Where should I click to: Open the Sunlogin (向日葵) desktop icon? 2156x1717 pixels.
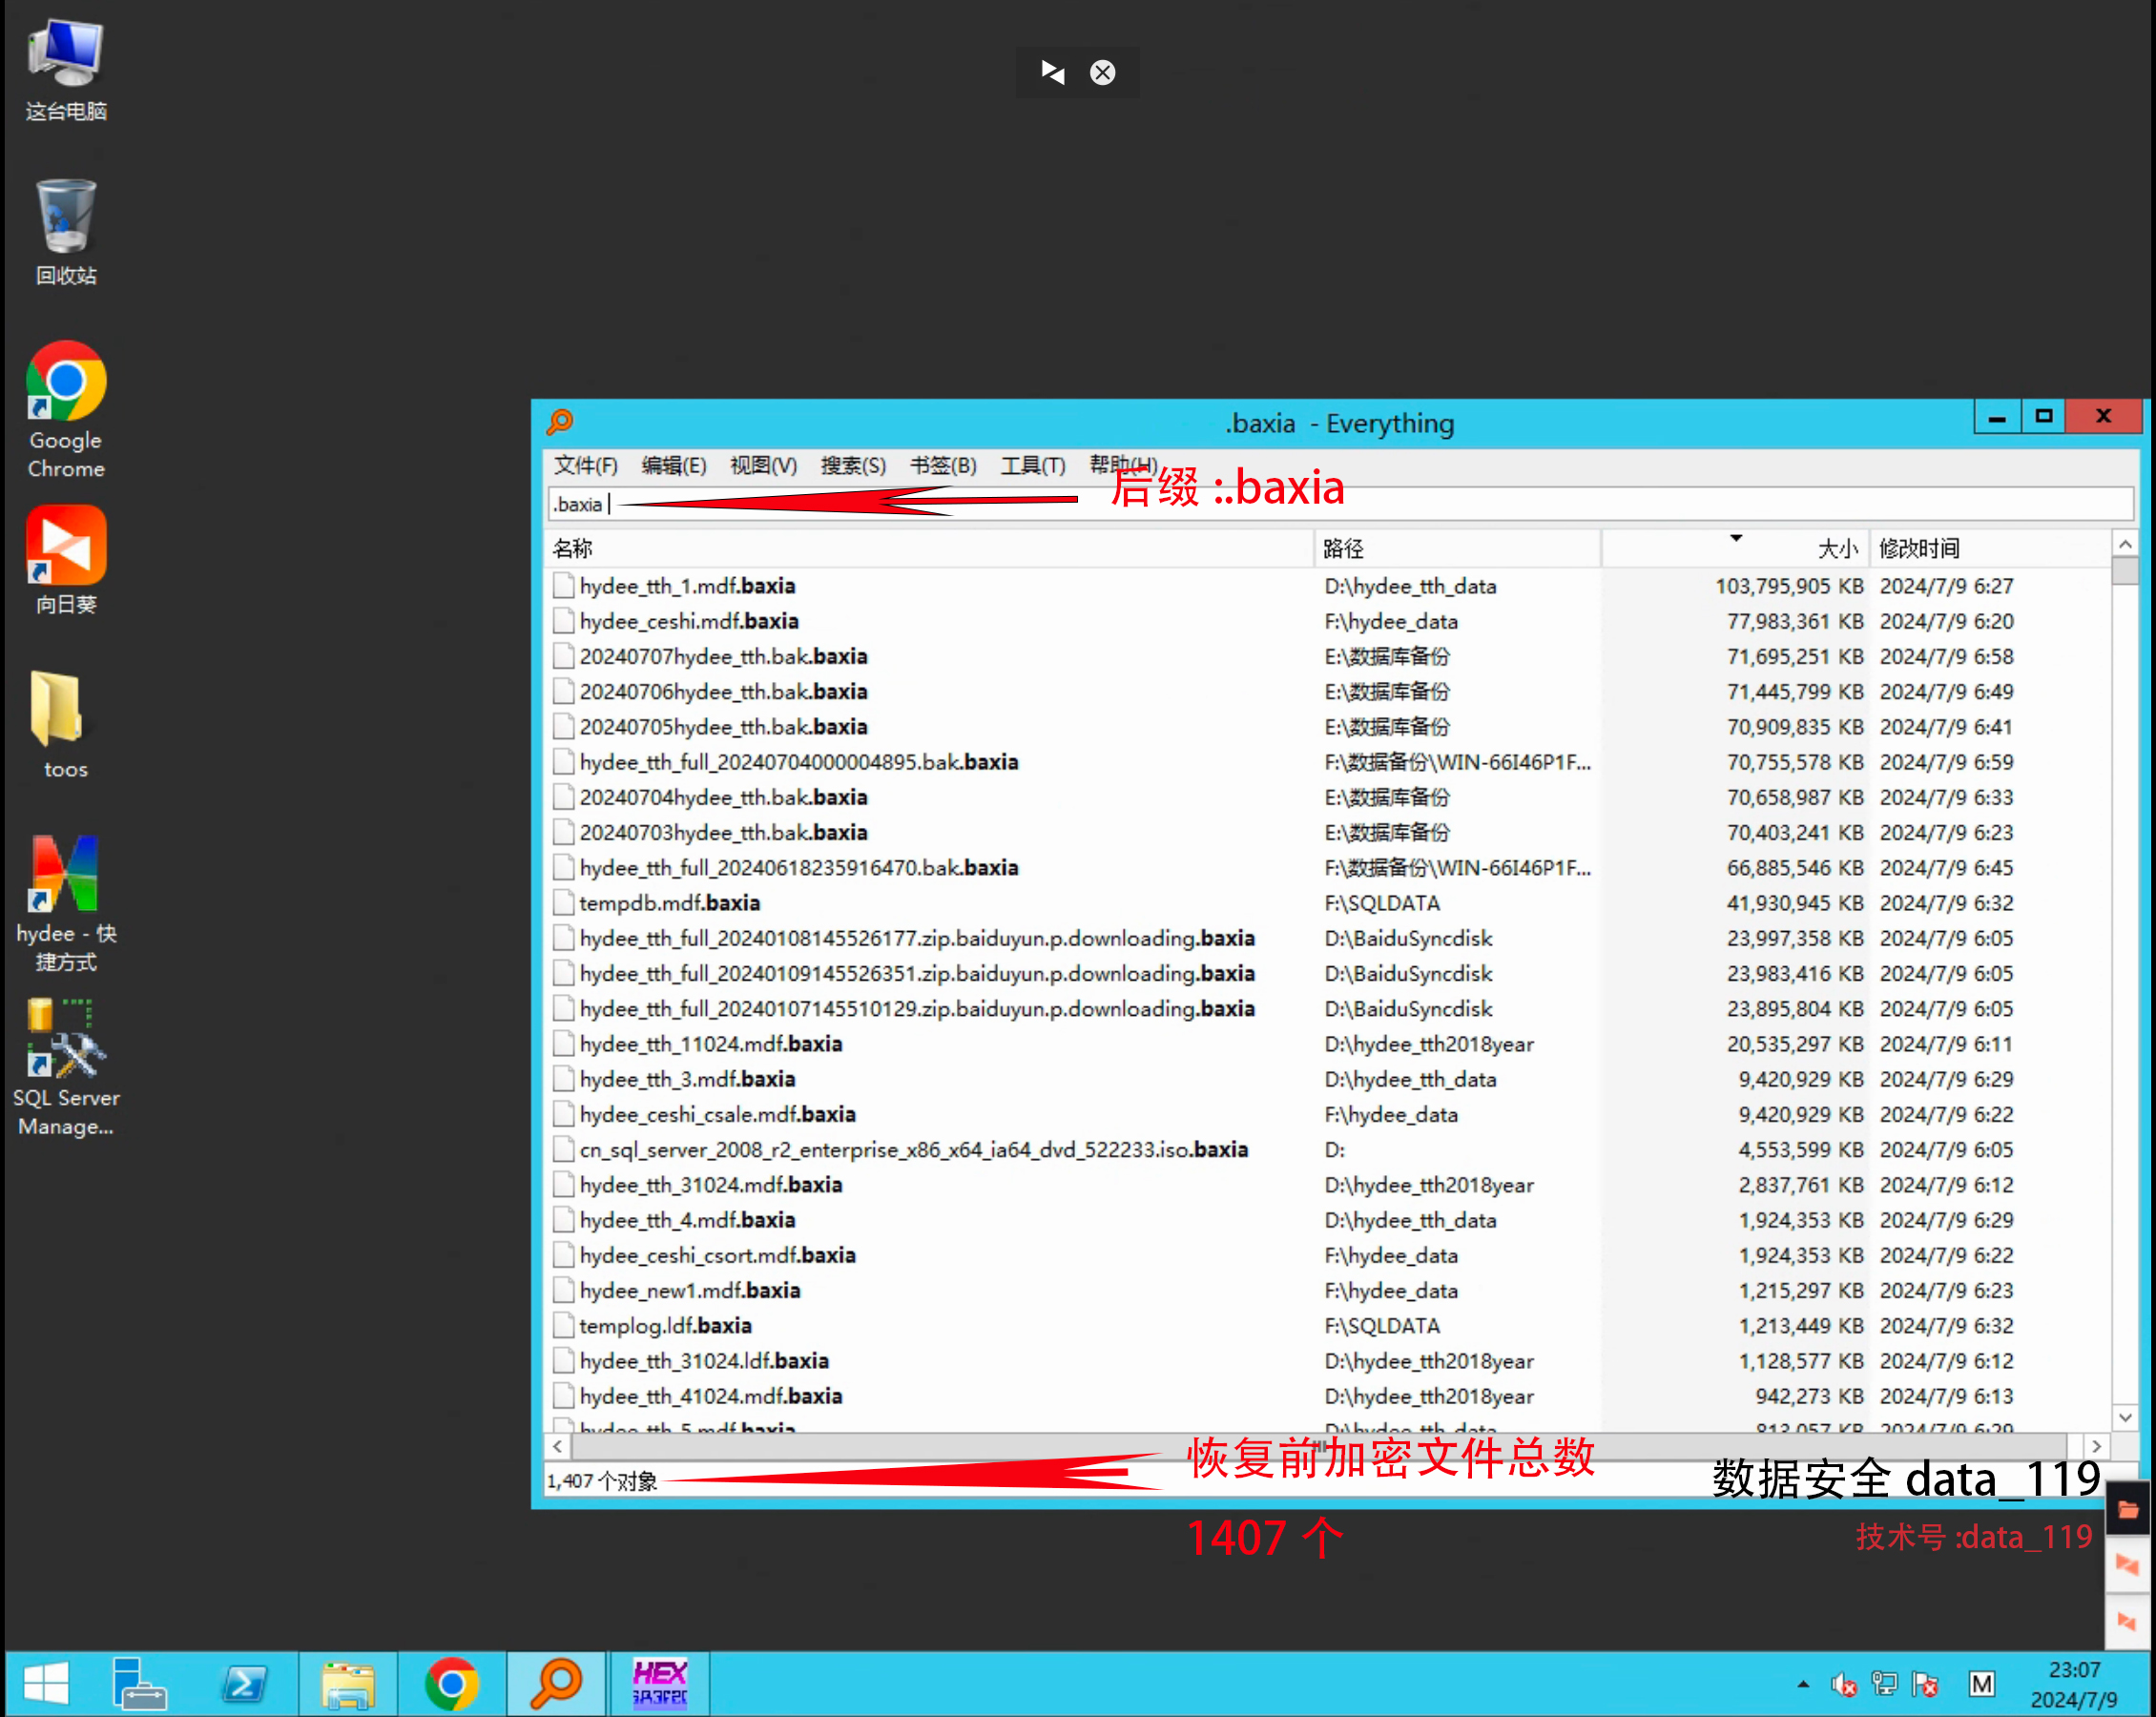tap(66, 546)
